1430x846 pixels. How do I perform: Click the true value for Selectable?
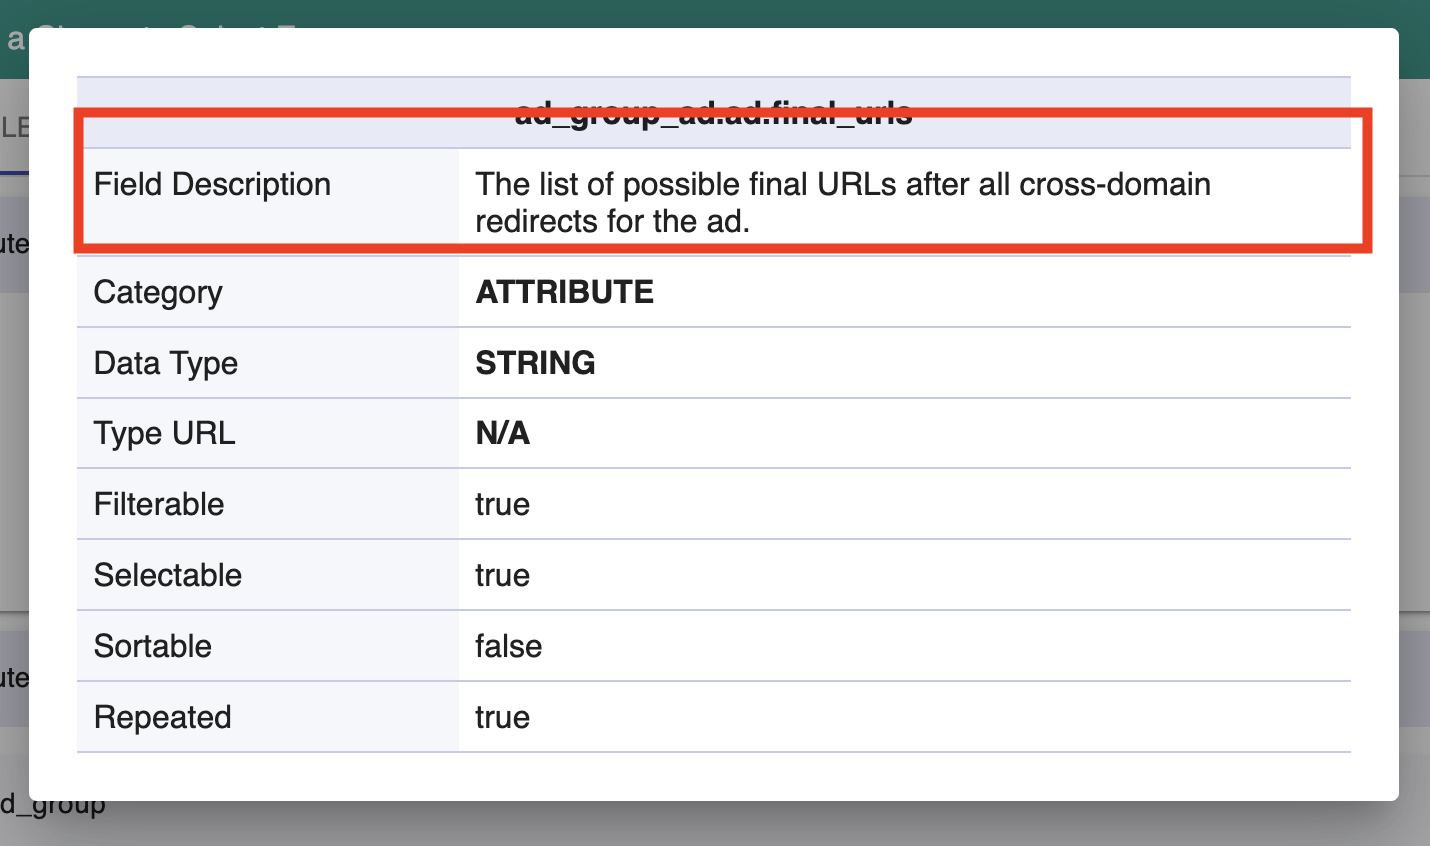[502, 576]
